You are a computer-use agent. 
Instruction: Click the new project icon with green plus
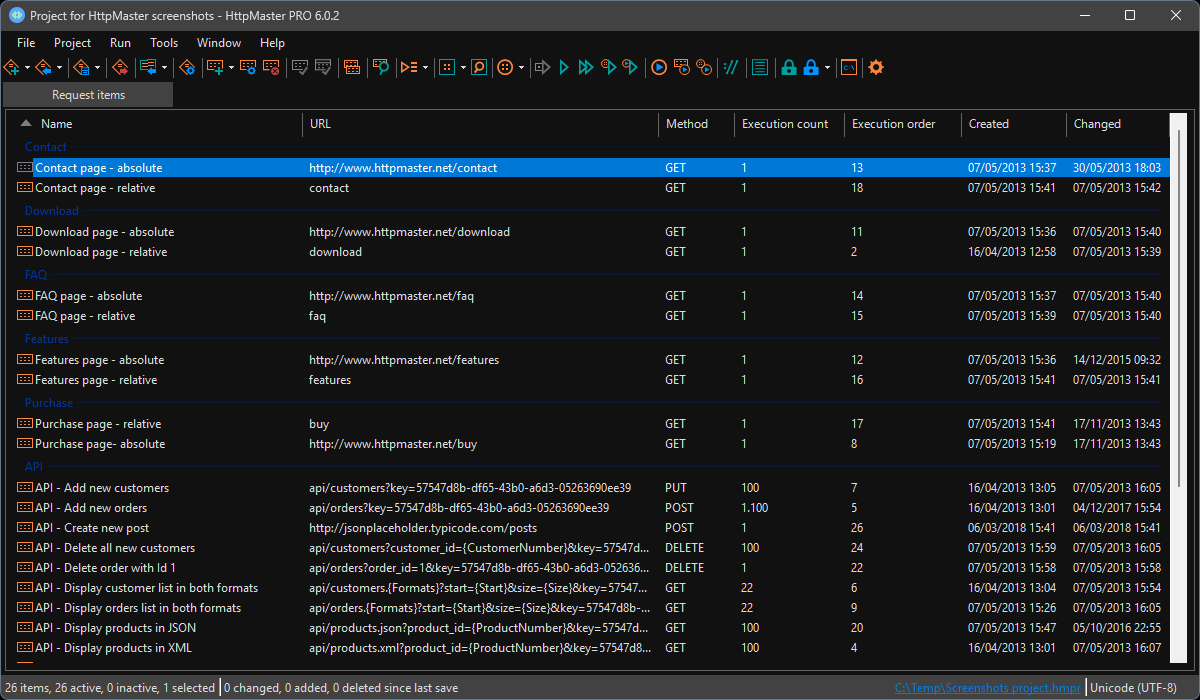click(12, 67)
